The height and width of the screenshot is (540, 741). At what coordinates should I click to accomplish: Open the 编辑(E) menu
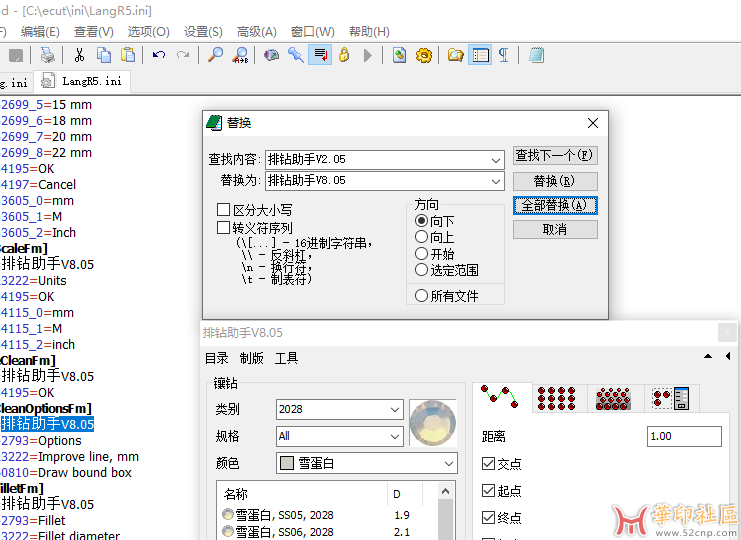40,32
